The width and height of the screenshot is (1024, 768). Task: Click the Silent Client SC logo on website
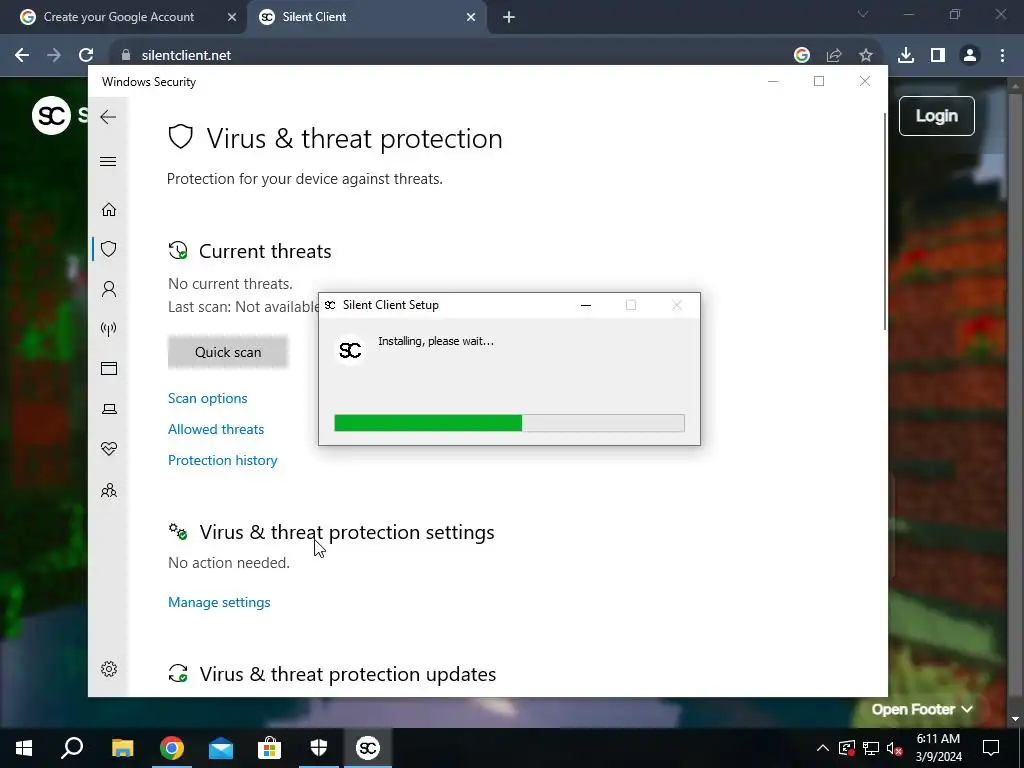pos(51,116)
